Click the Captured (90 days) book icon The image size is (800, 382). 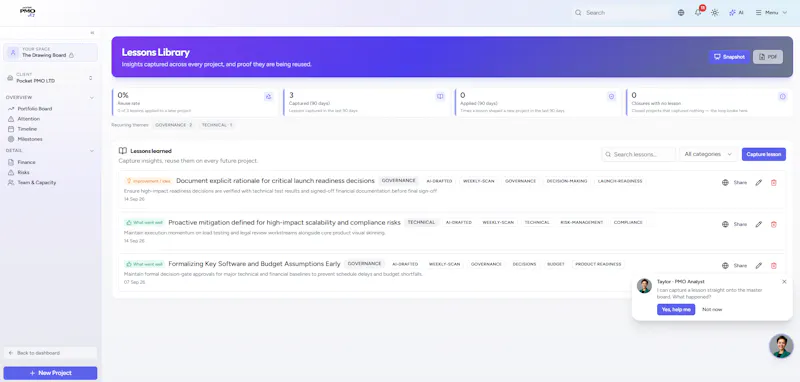[x=440, y=96]
